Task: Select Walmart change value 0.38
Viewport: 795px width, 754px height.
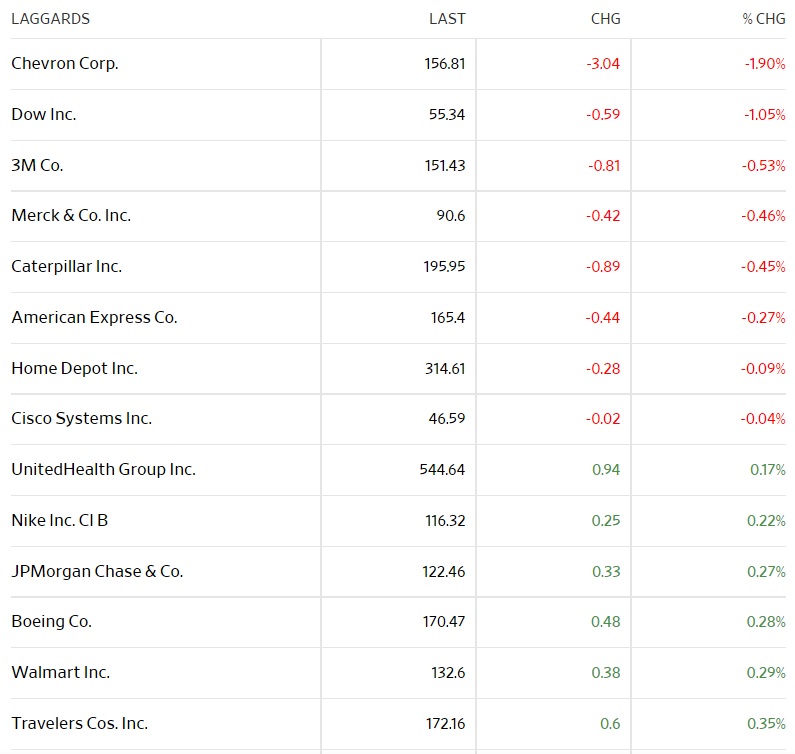Action: (606, 673)
